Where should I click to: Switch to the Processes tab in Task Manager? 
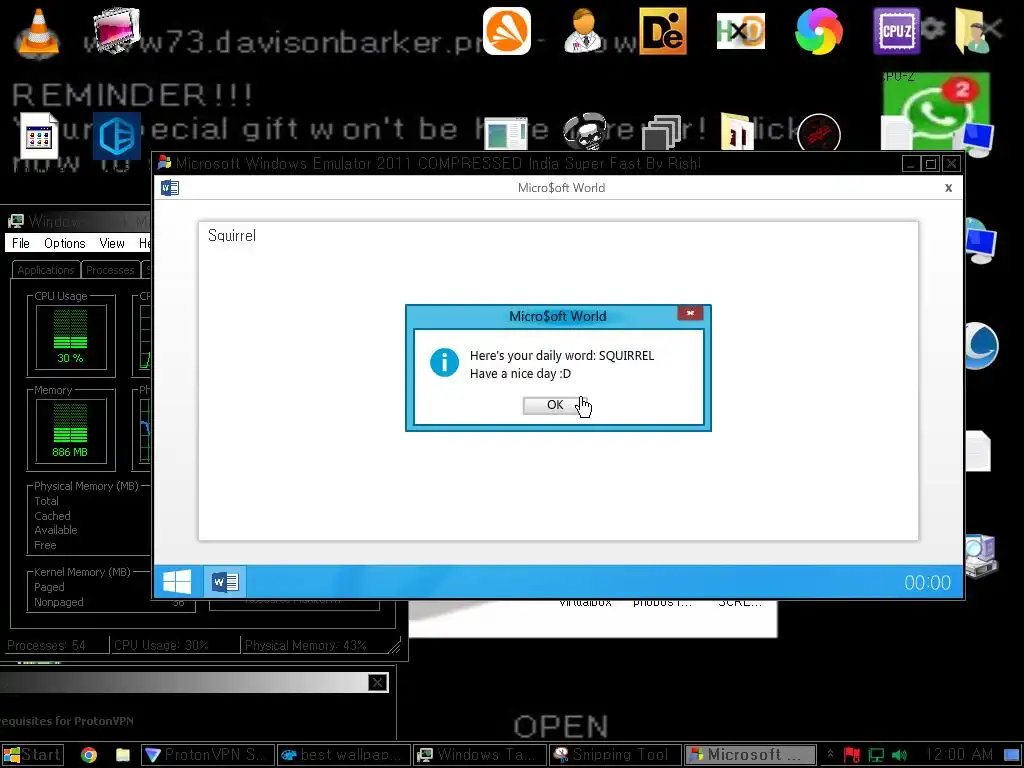coord(110,270)
